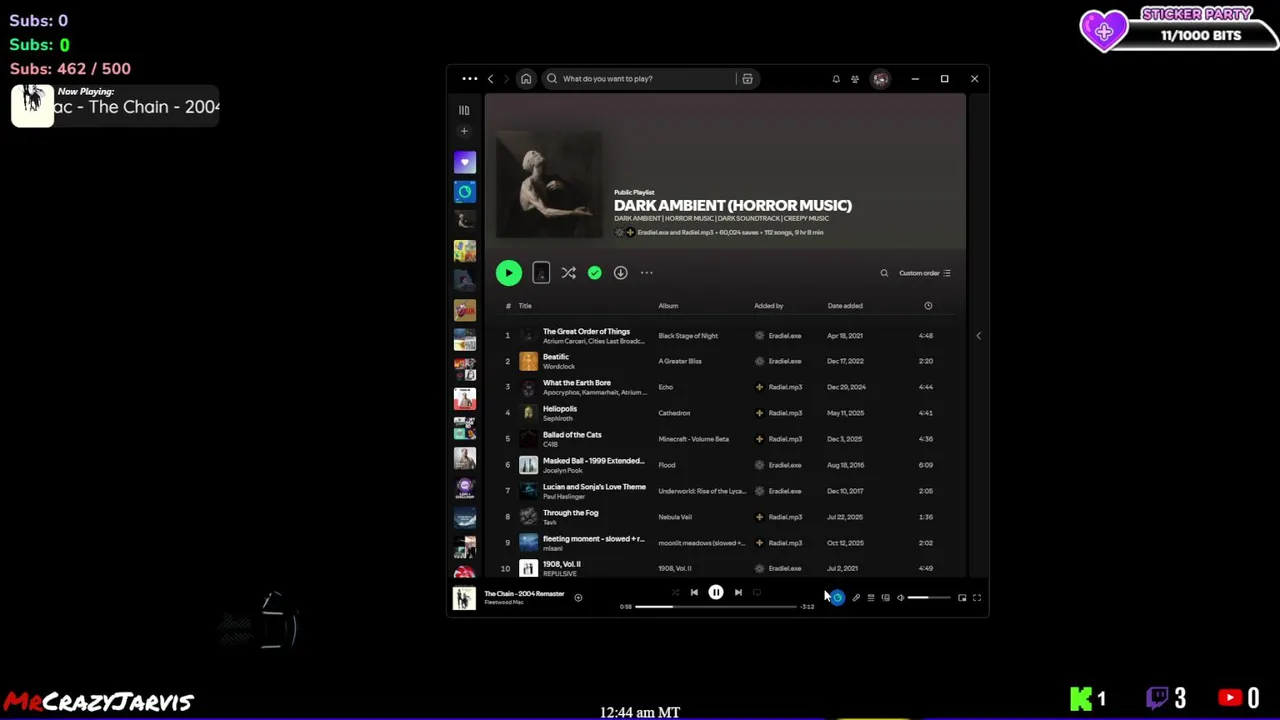Enable shuffle for the playlist

click(568, 273)
